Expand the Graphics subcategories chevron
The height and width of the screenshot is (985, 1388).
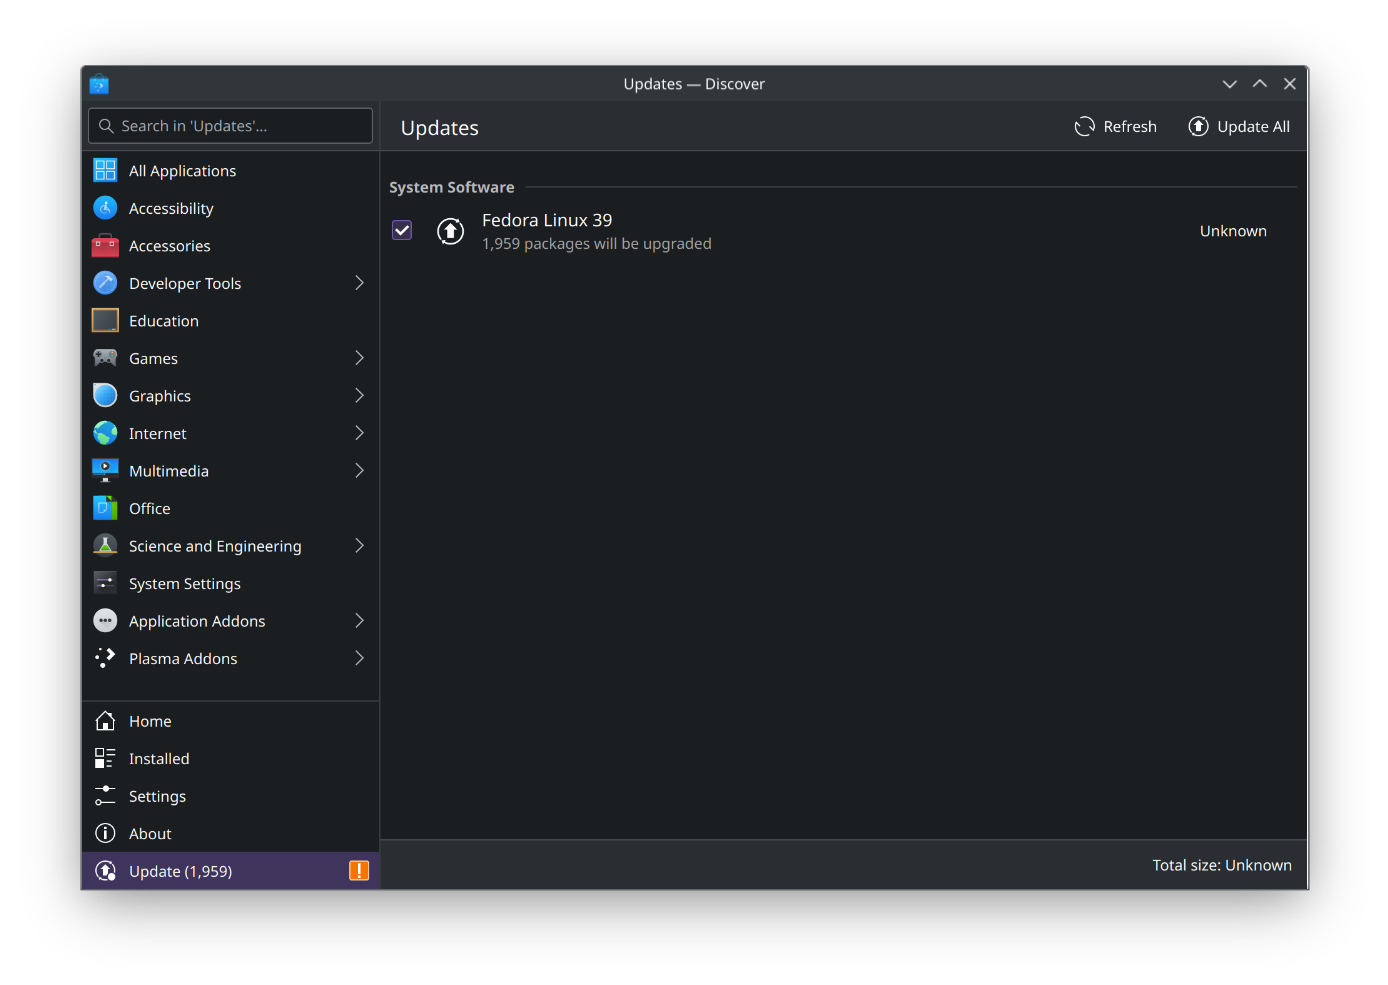pos(359,395)
